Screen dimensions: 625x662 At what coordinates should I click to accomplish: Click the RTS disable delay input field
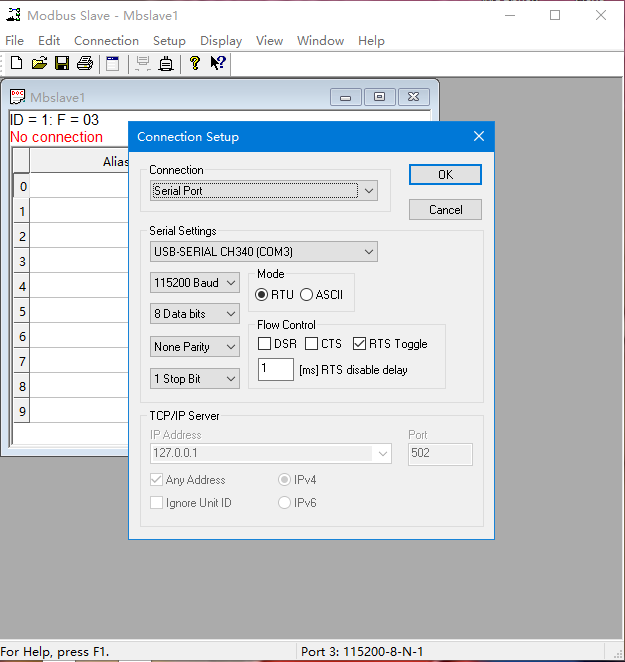coord(275,370)
